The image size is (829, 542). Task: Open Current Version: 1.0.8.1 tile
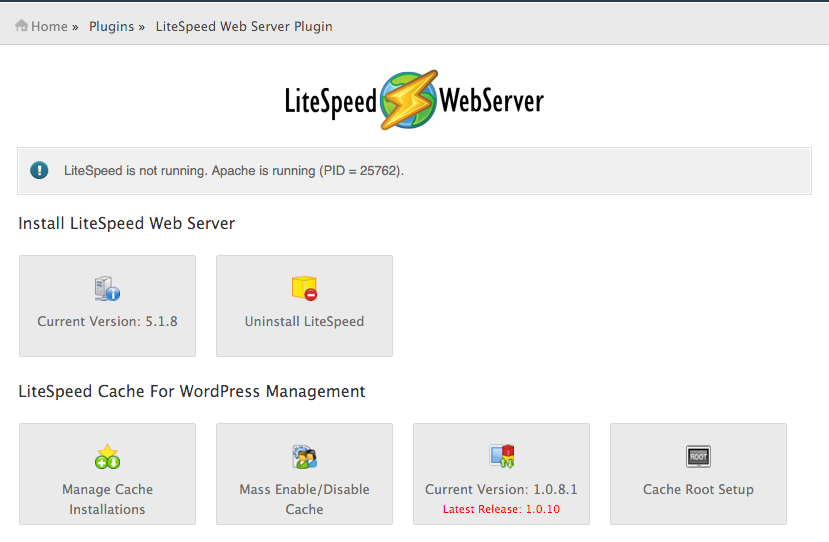(x=501, y=474)
